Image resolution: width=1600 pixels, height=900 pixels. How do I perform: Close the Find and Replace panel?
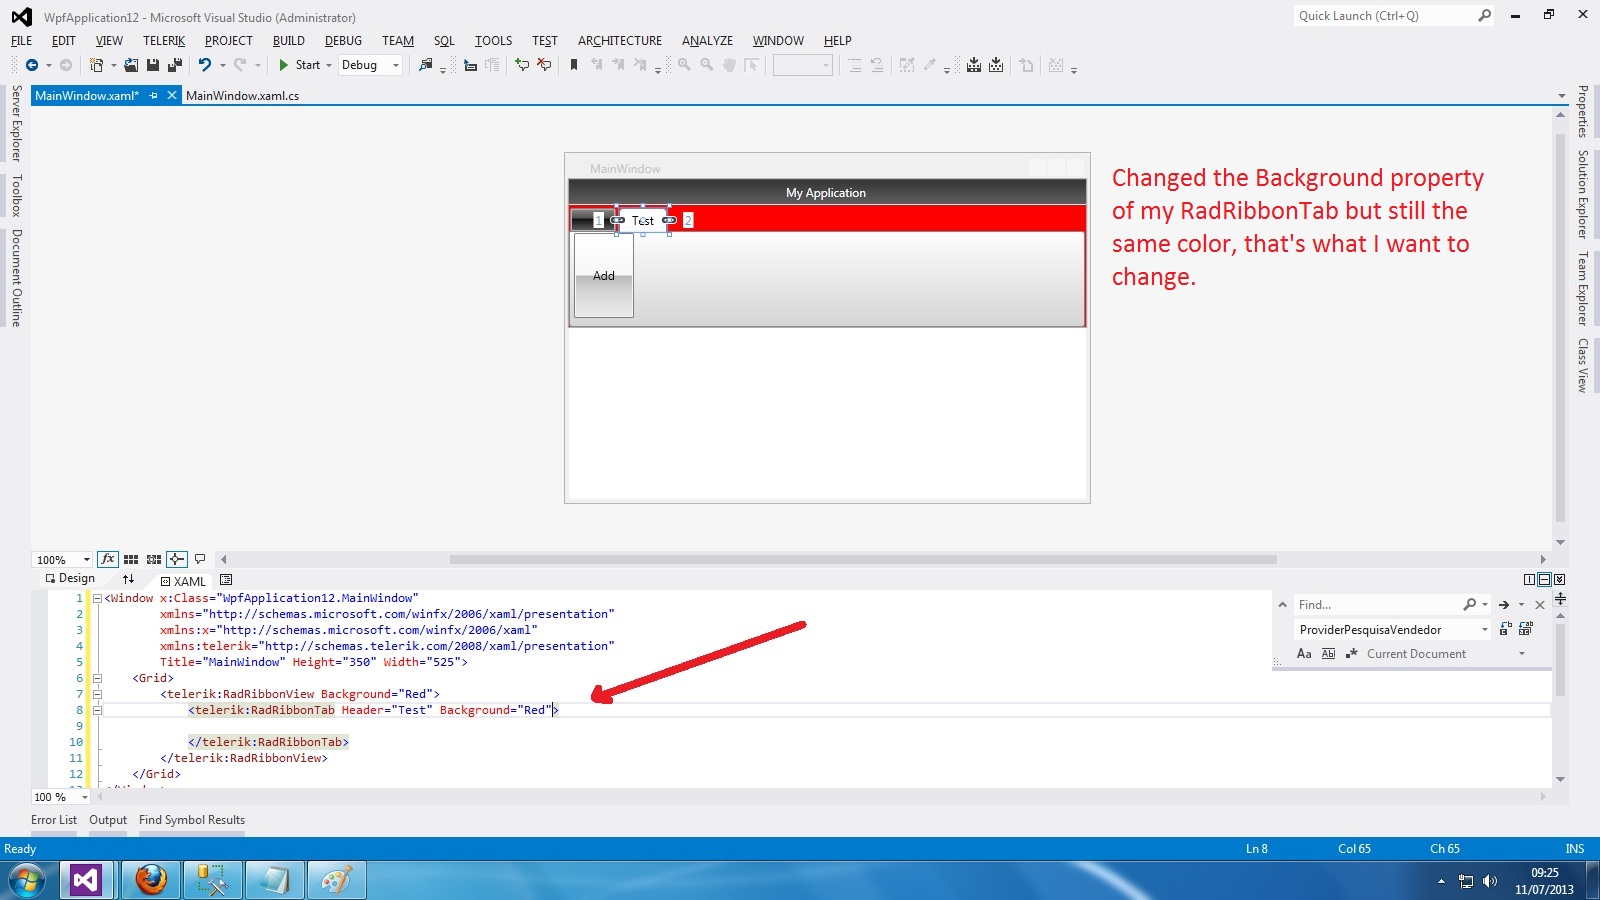1540,605
